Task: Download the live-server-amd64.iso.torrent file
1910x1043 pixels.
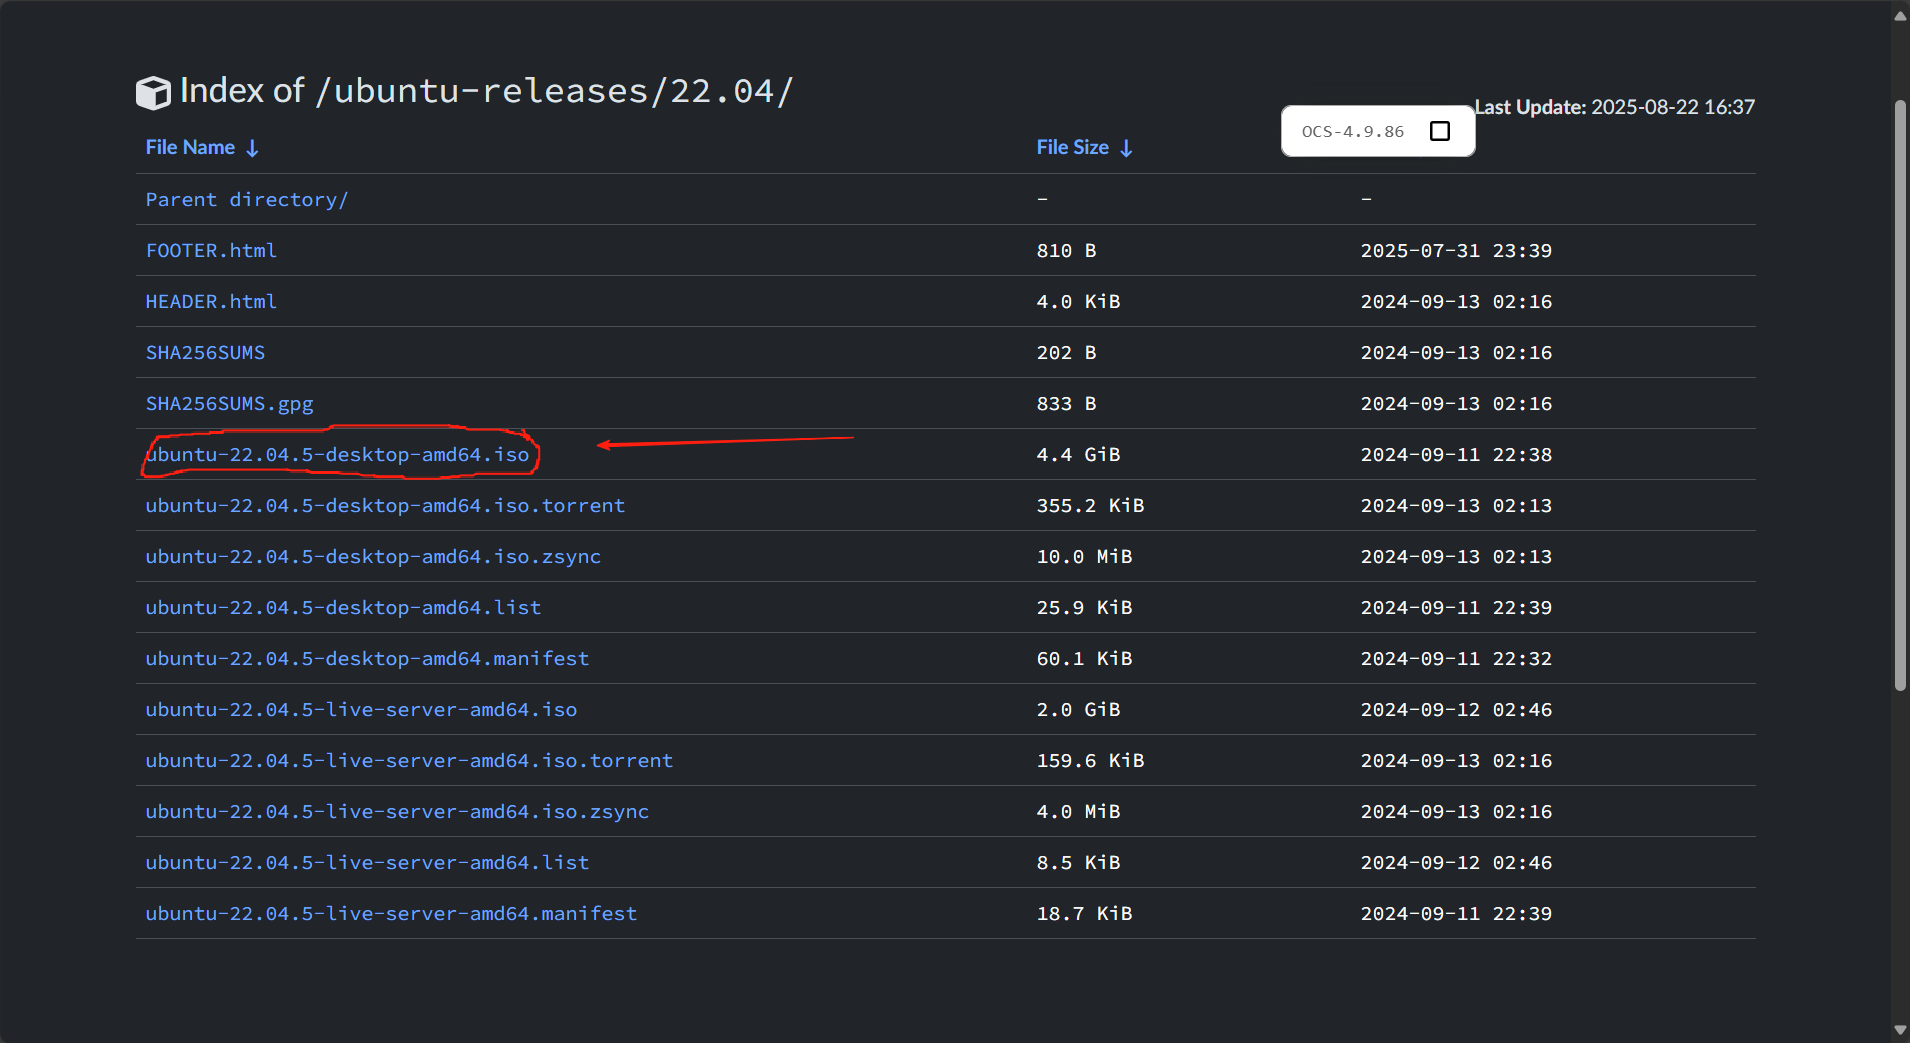Action: (409, 760)
